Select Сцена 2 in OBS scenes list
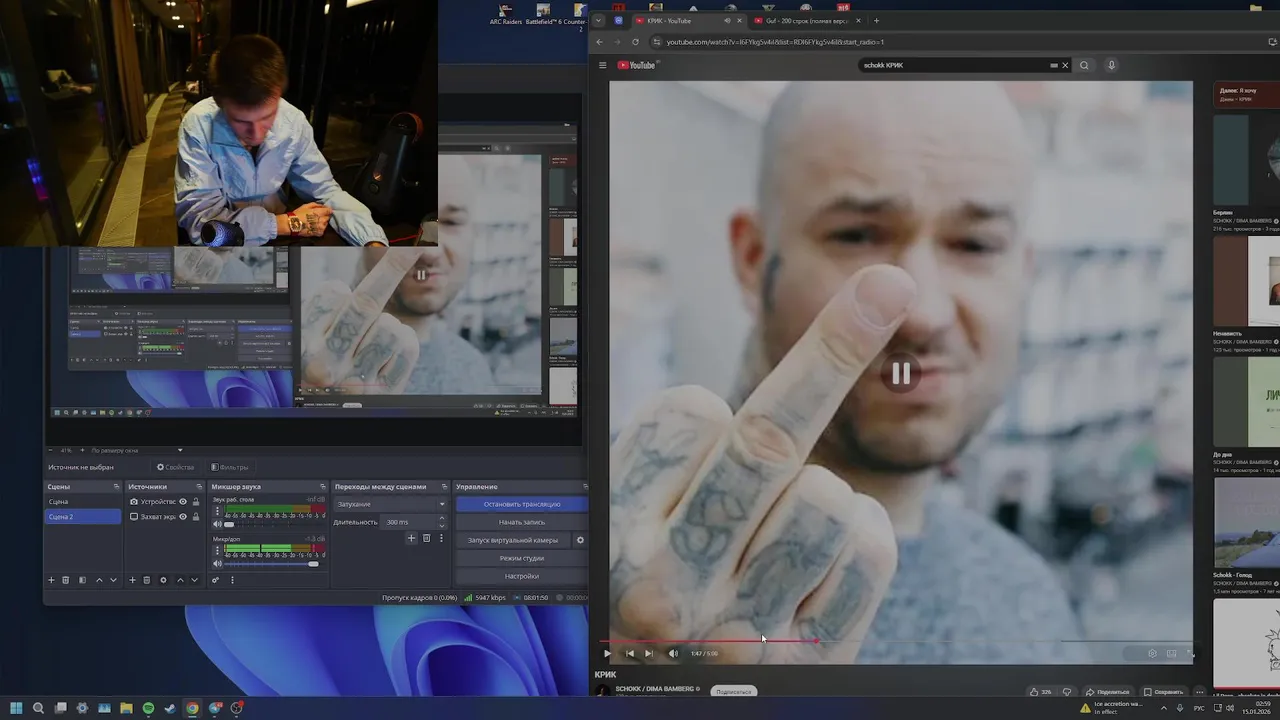The width and height of the screenshot is (1280, 720). tap(83, 517)
